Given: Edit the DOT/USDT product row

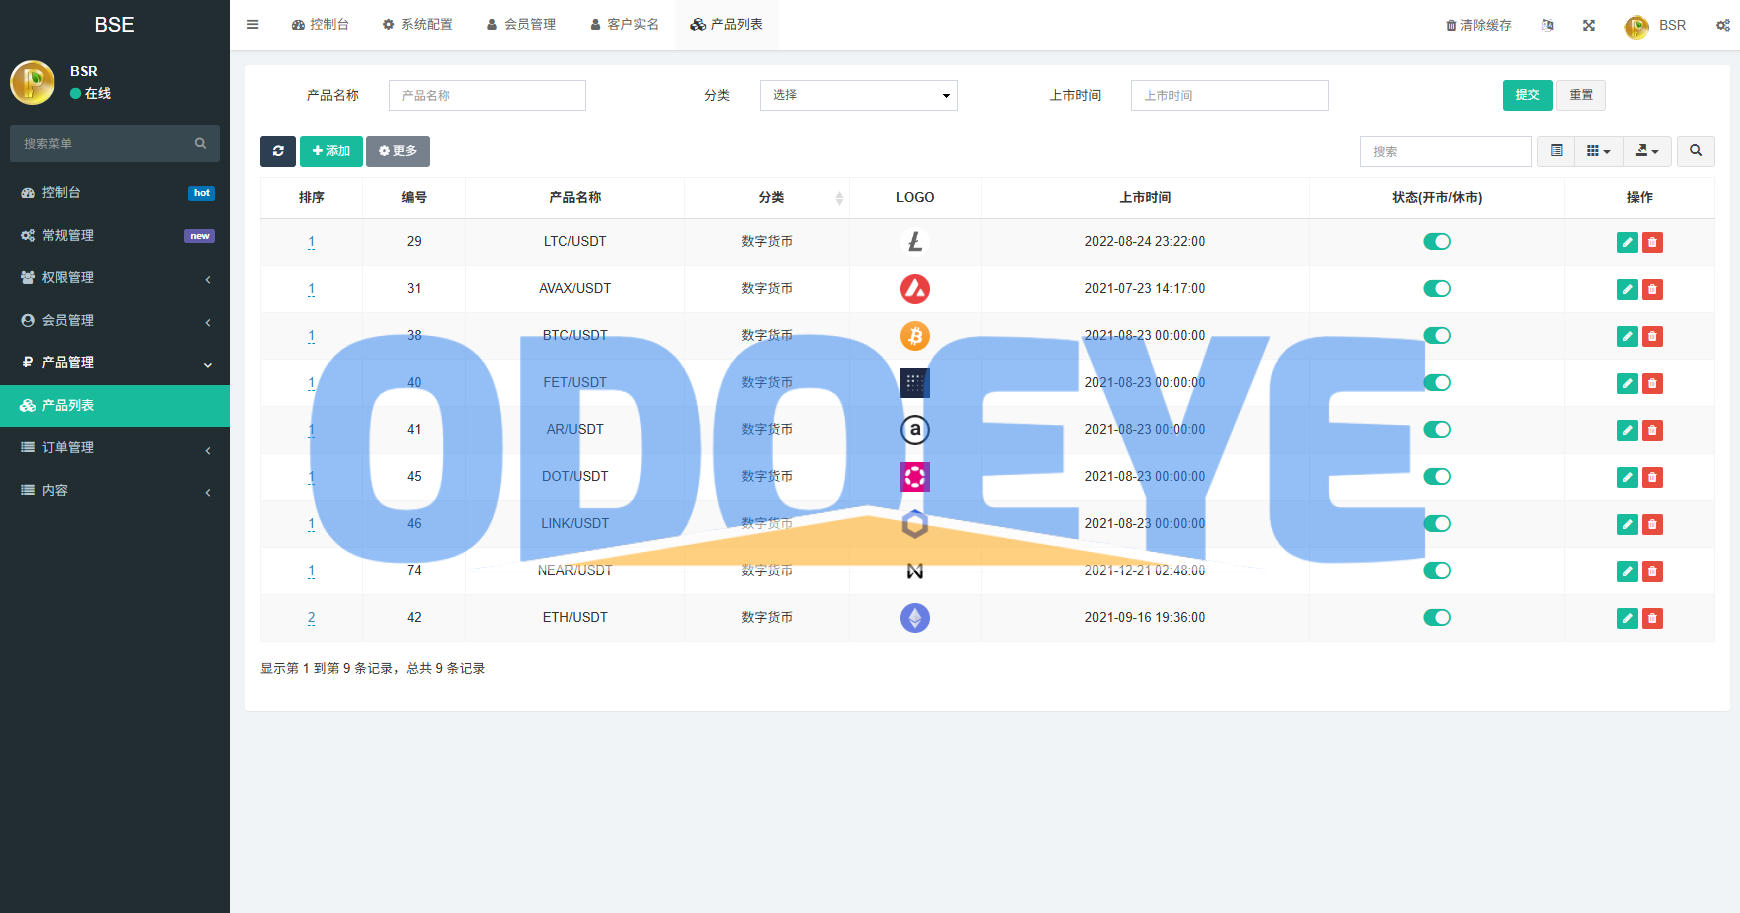Looking at the screenshot, I should point(1627,477).
